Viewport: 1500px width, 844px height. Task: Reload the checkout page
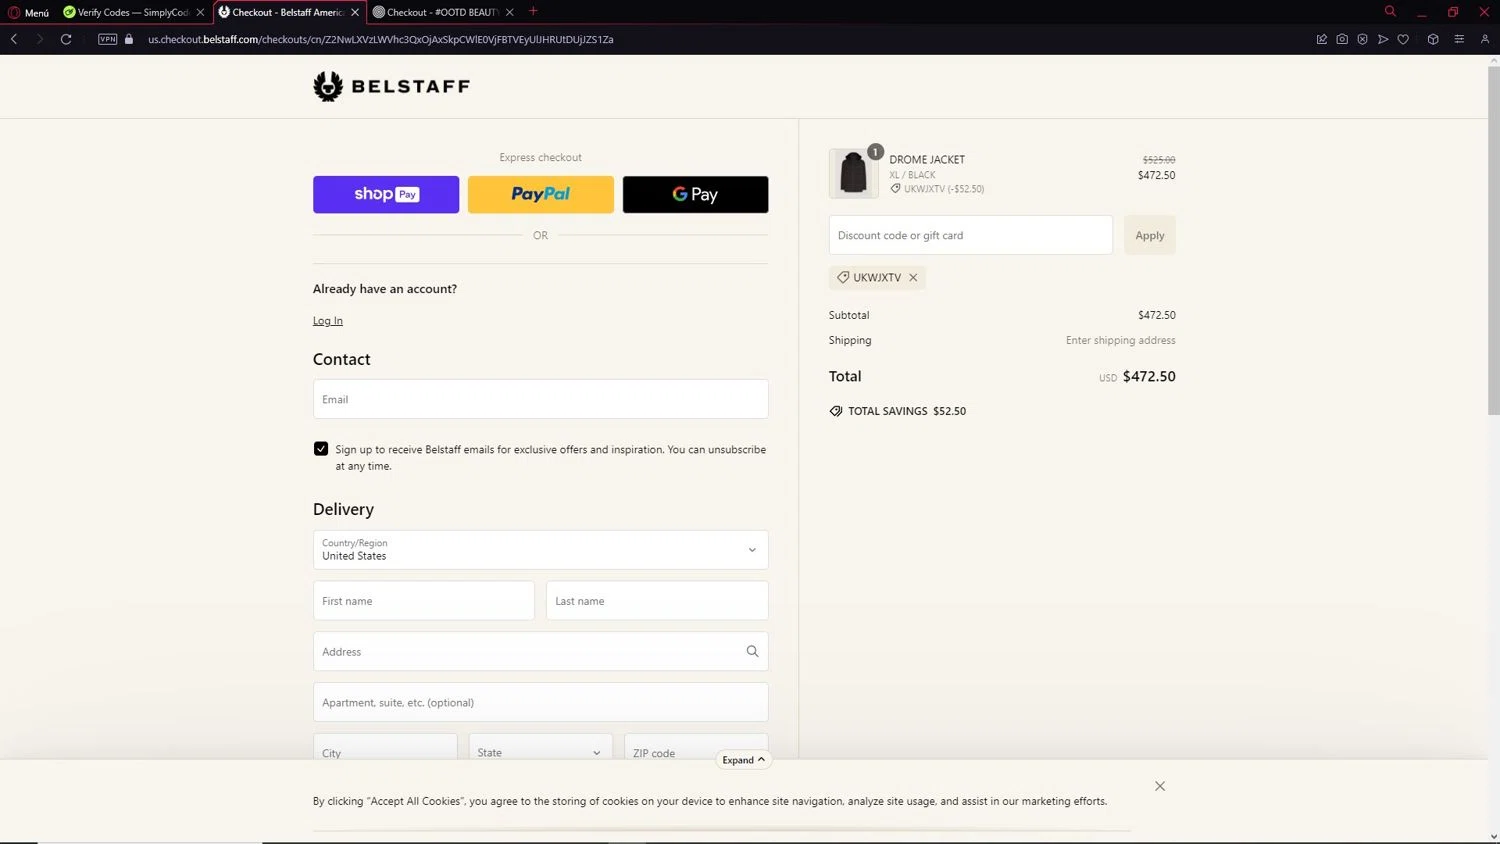[x=66, y=39]
